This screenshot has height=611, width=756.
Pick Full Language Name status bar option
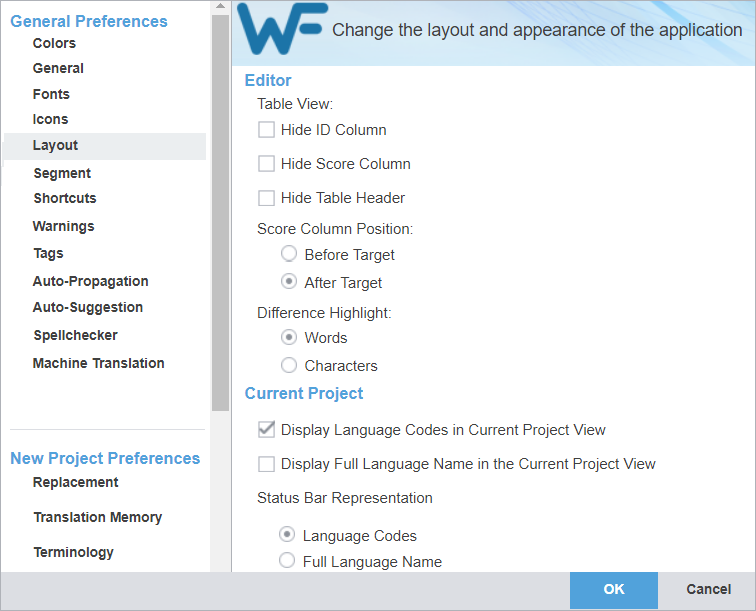click(x=287, y=562)
